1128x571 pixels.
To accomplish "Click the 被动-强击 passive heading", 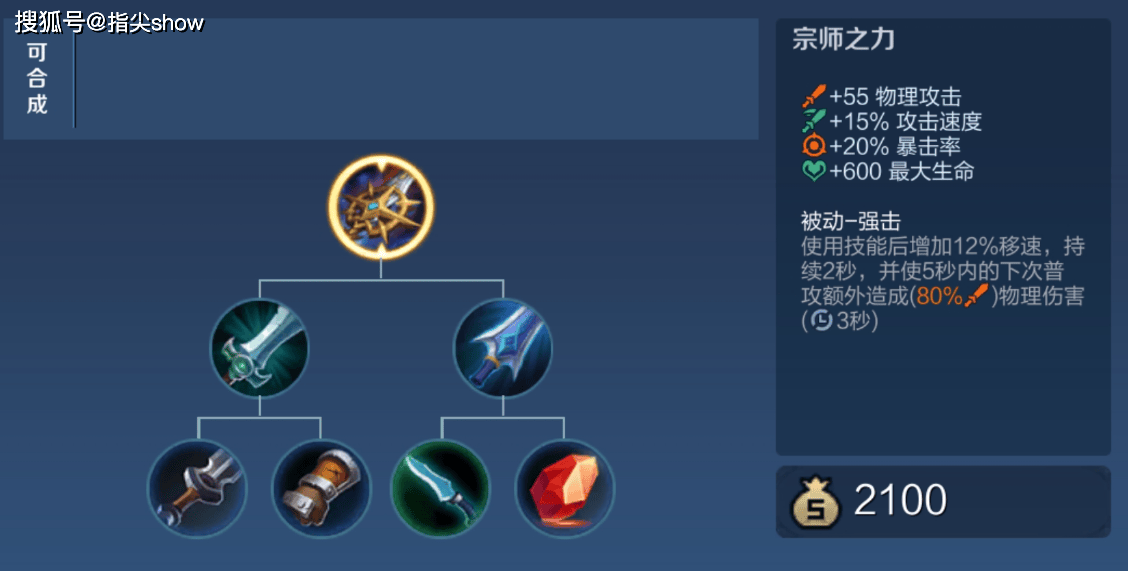I will [851, 221].
